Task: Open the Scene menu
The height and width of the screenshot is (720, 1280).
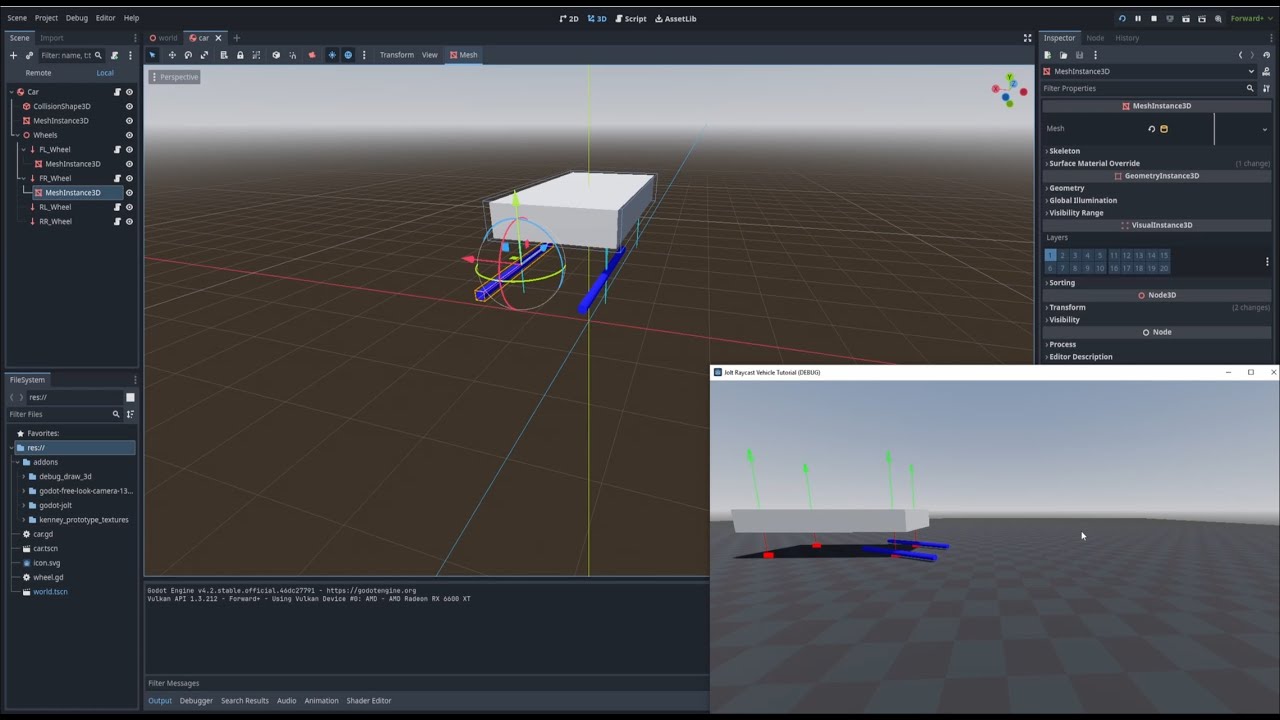Action: pos(17,18)
